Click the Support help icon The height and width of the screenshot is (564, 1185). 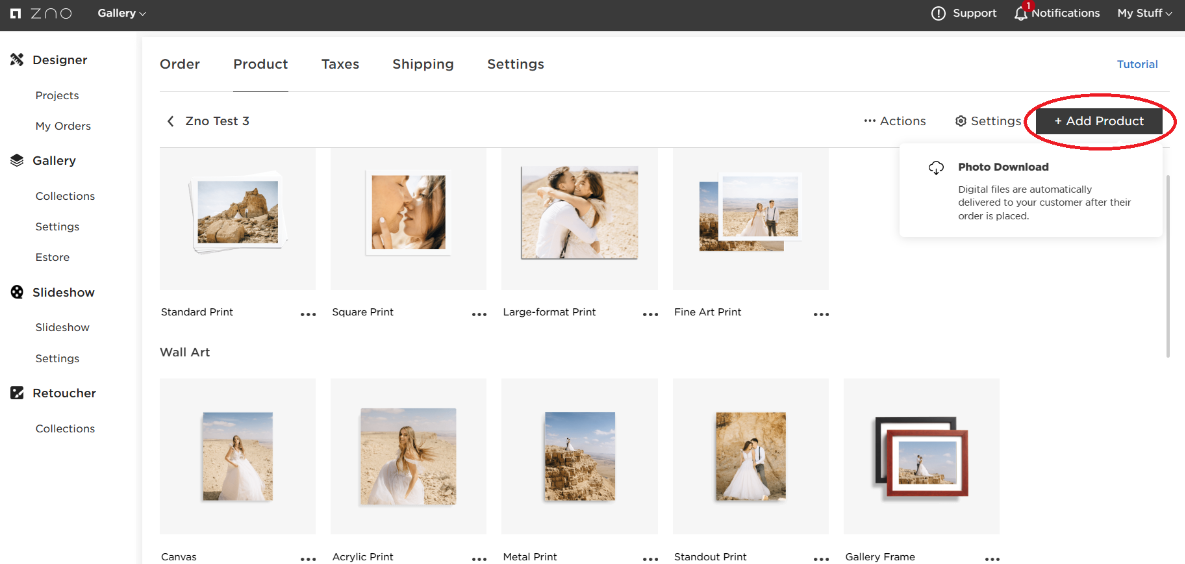click(x=938, y=14)
